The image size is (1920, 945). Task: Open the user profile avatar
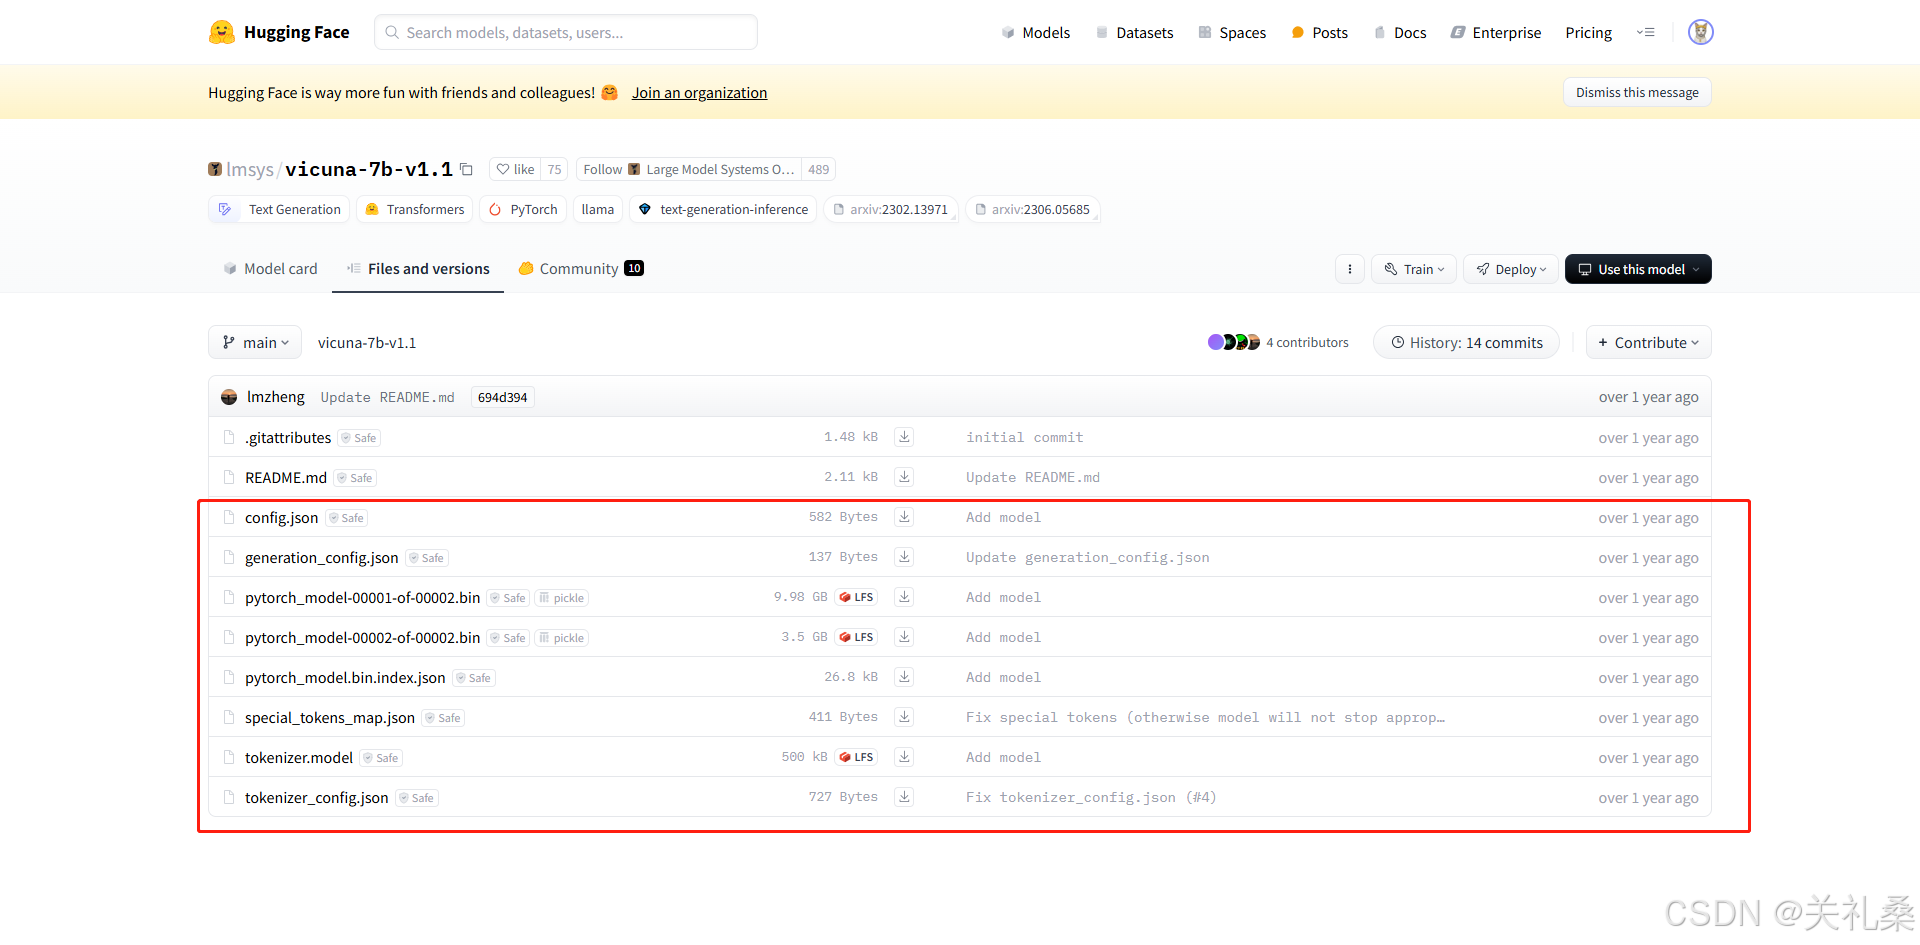[x=1700, y=32]
